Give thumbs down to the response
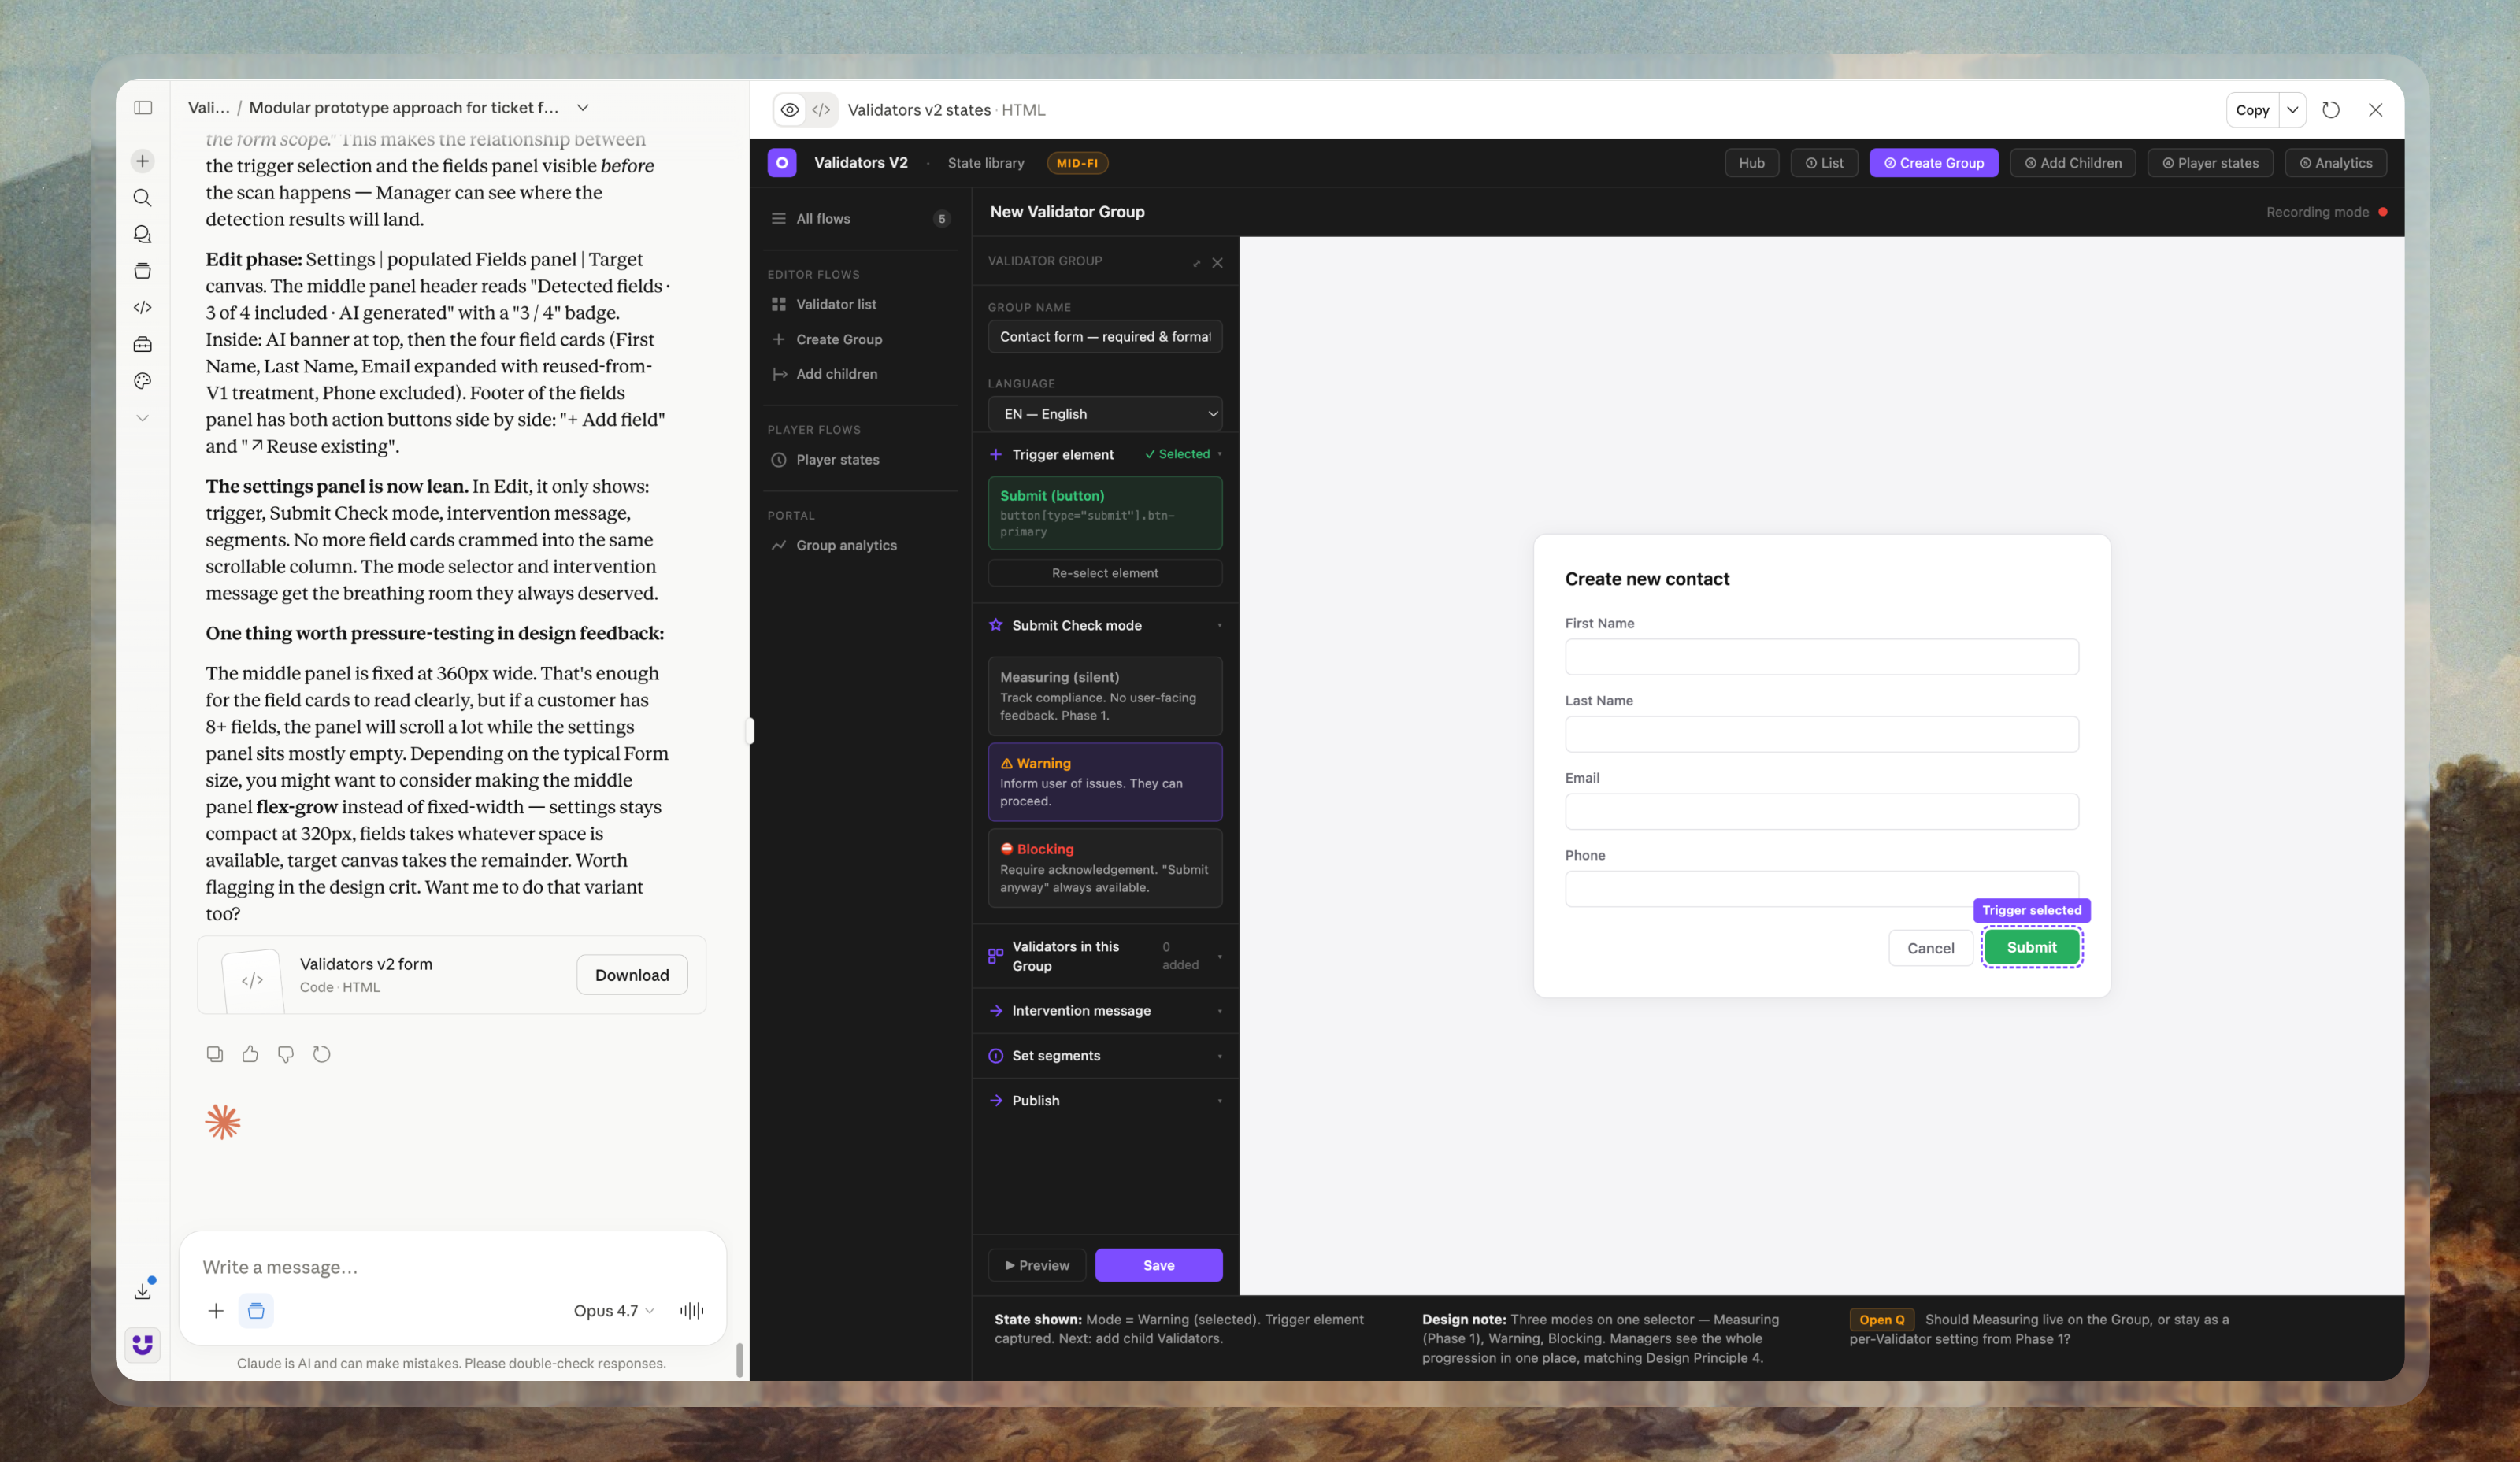Screen dimensions: 2520x1462 point(286,1054)
